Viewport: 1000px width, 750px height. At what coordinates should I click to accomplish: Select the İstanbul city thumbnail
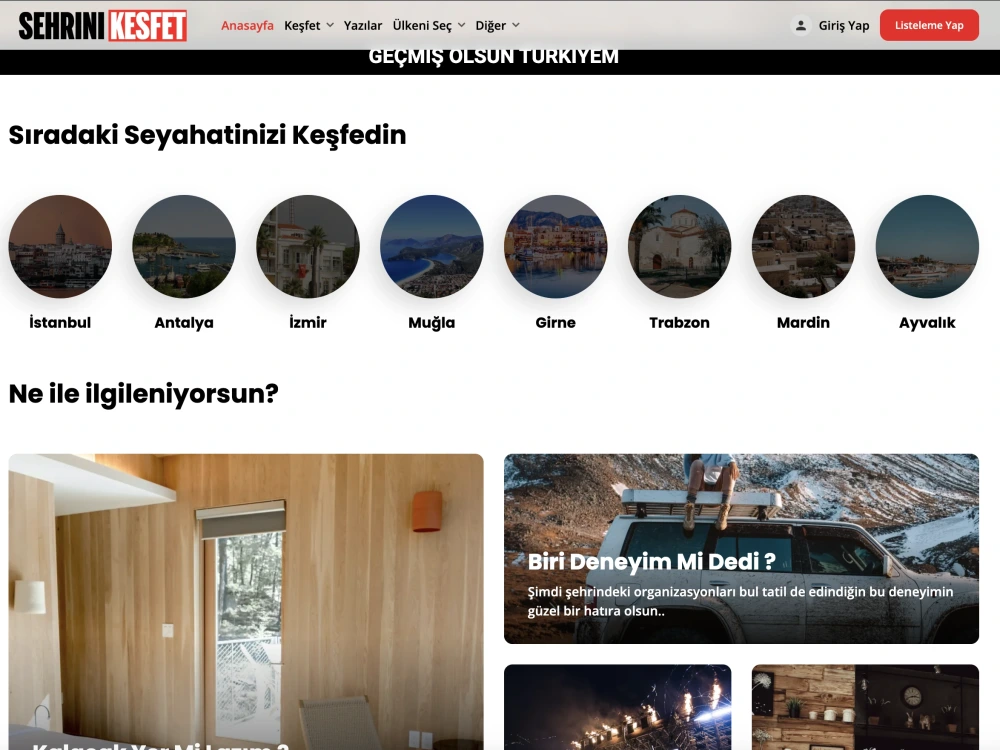coord(60,246)
